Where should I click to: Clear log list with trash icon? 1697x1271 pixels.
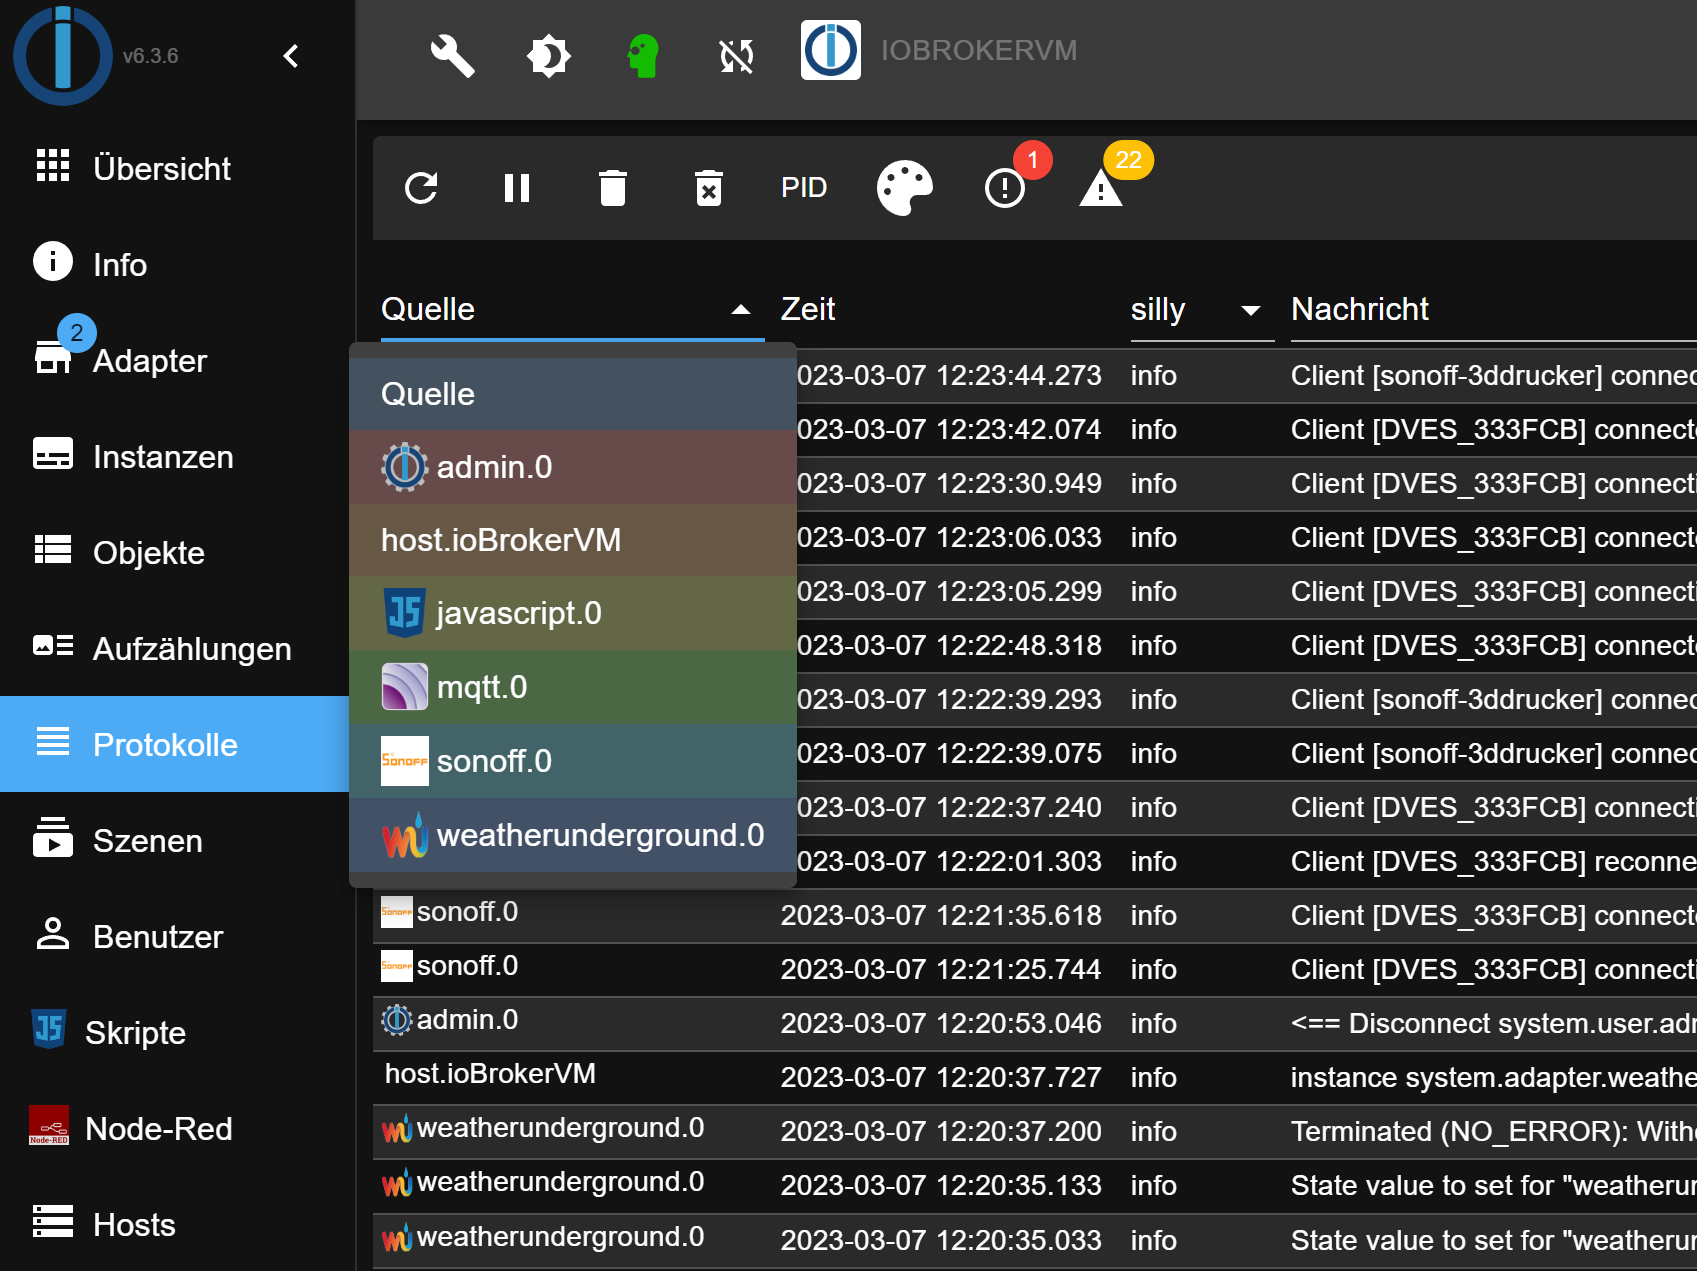tap(613, 188)
